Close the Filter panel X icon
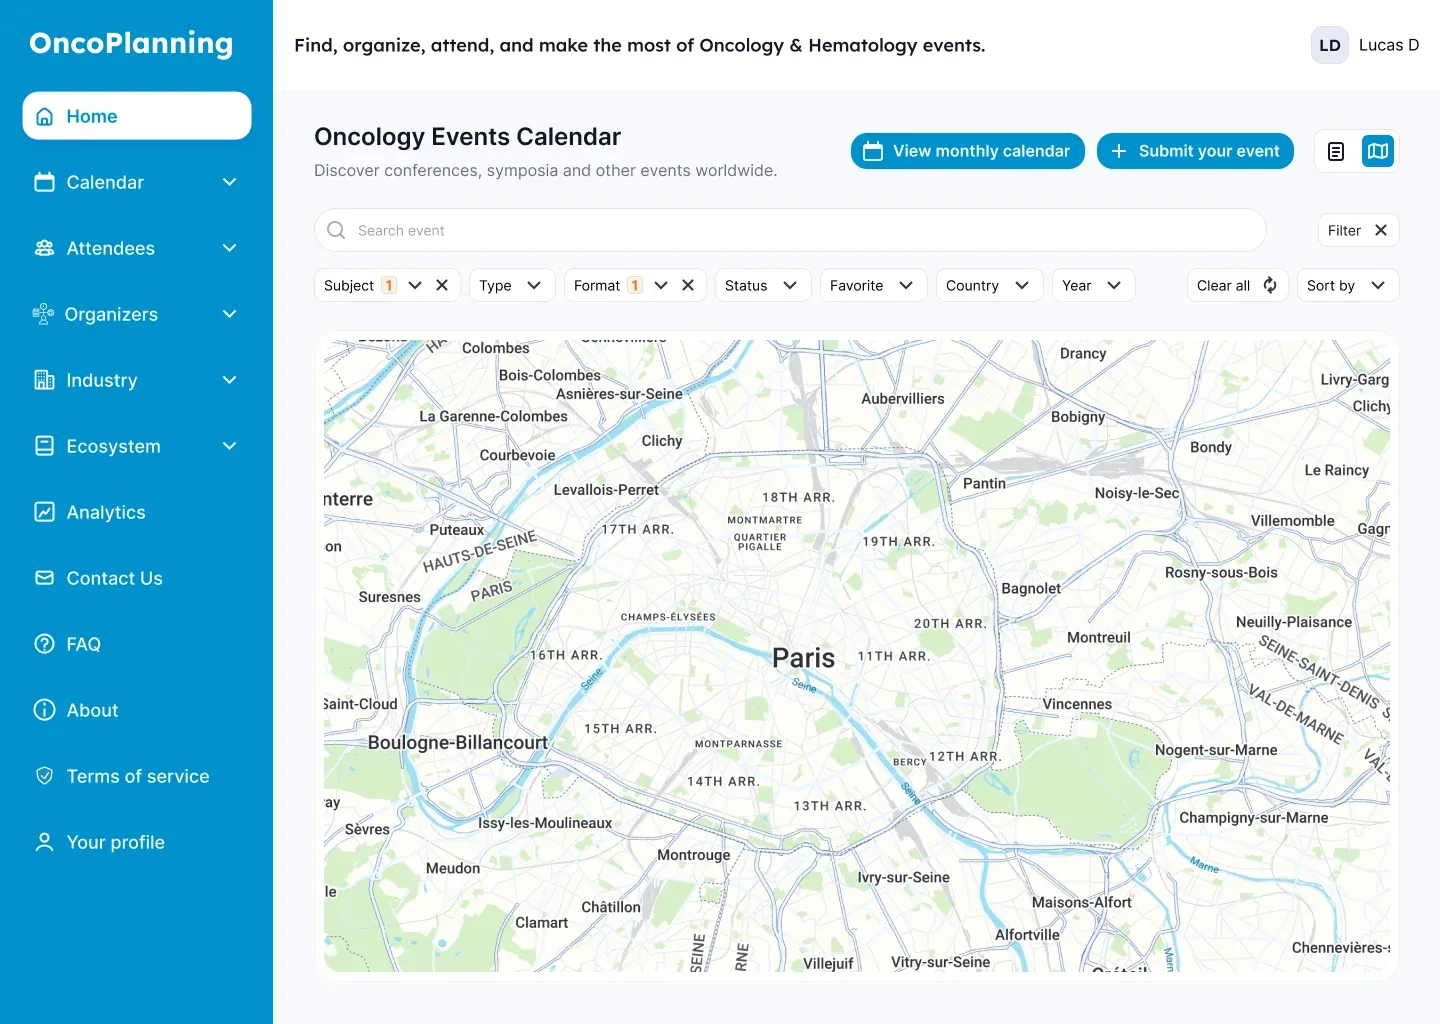 (1381, 230)
